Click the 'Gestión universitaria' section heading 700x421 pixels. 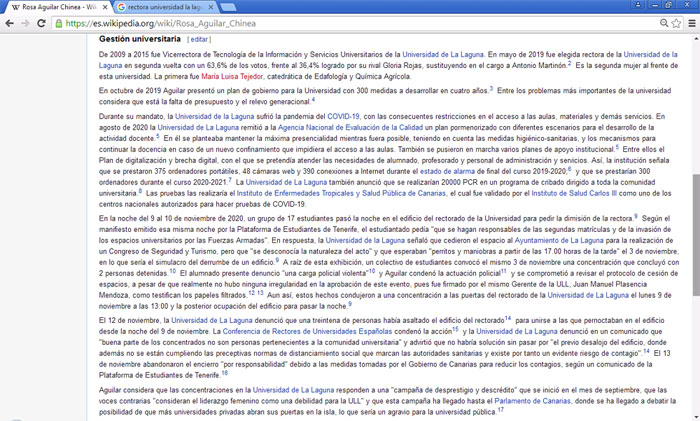[140, 39]
